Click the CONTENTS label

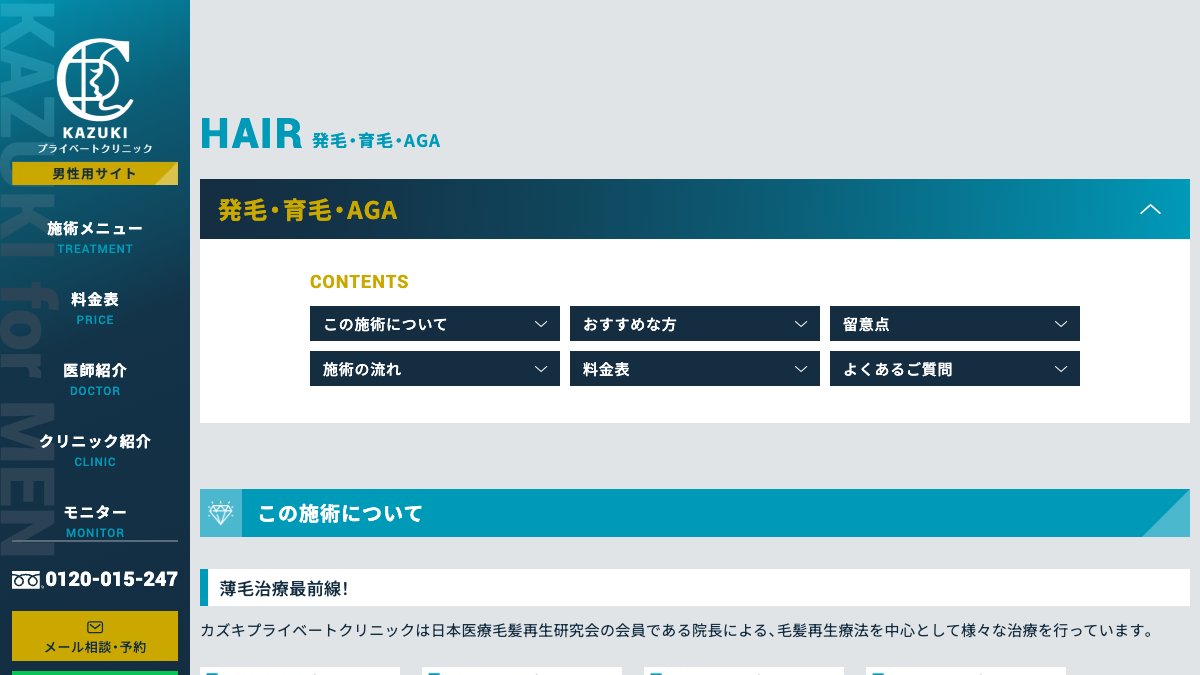359,282
